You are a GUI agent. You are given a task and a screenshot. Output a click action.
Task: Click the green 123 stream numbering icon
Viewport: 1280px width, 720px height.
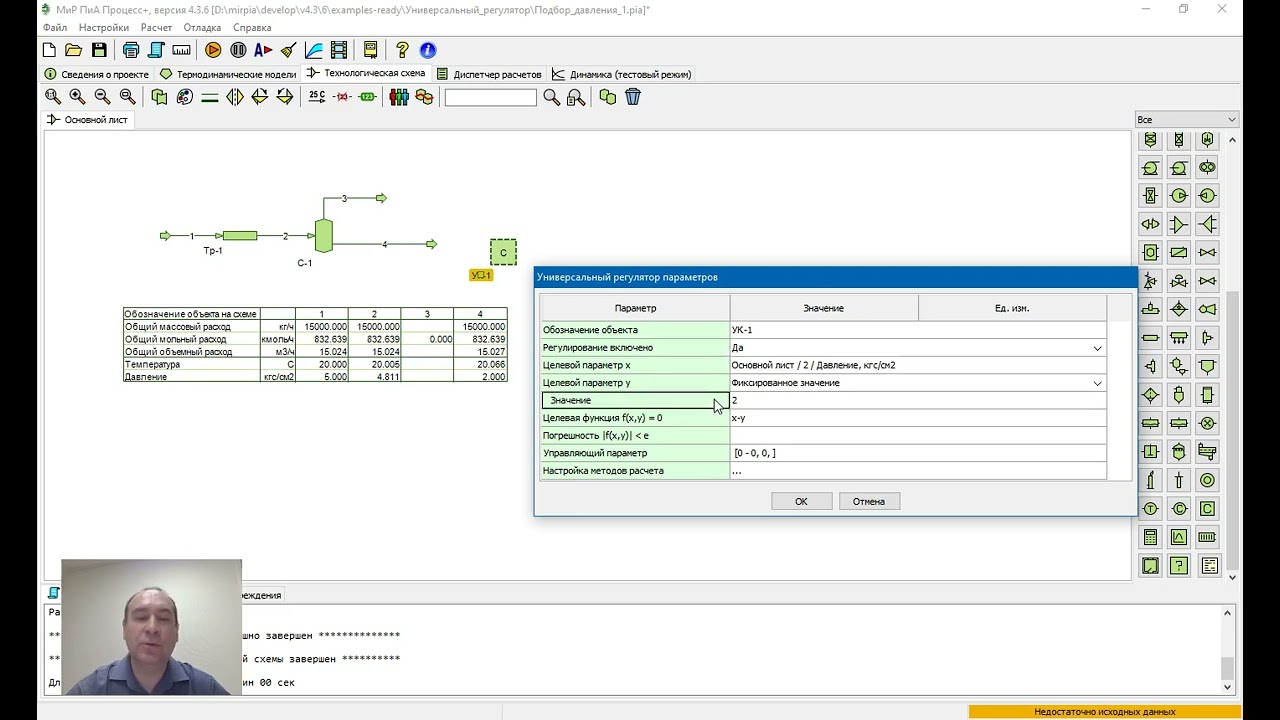pyautogui.click(x=367, y=97)
